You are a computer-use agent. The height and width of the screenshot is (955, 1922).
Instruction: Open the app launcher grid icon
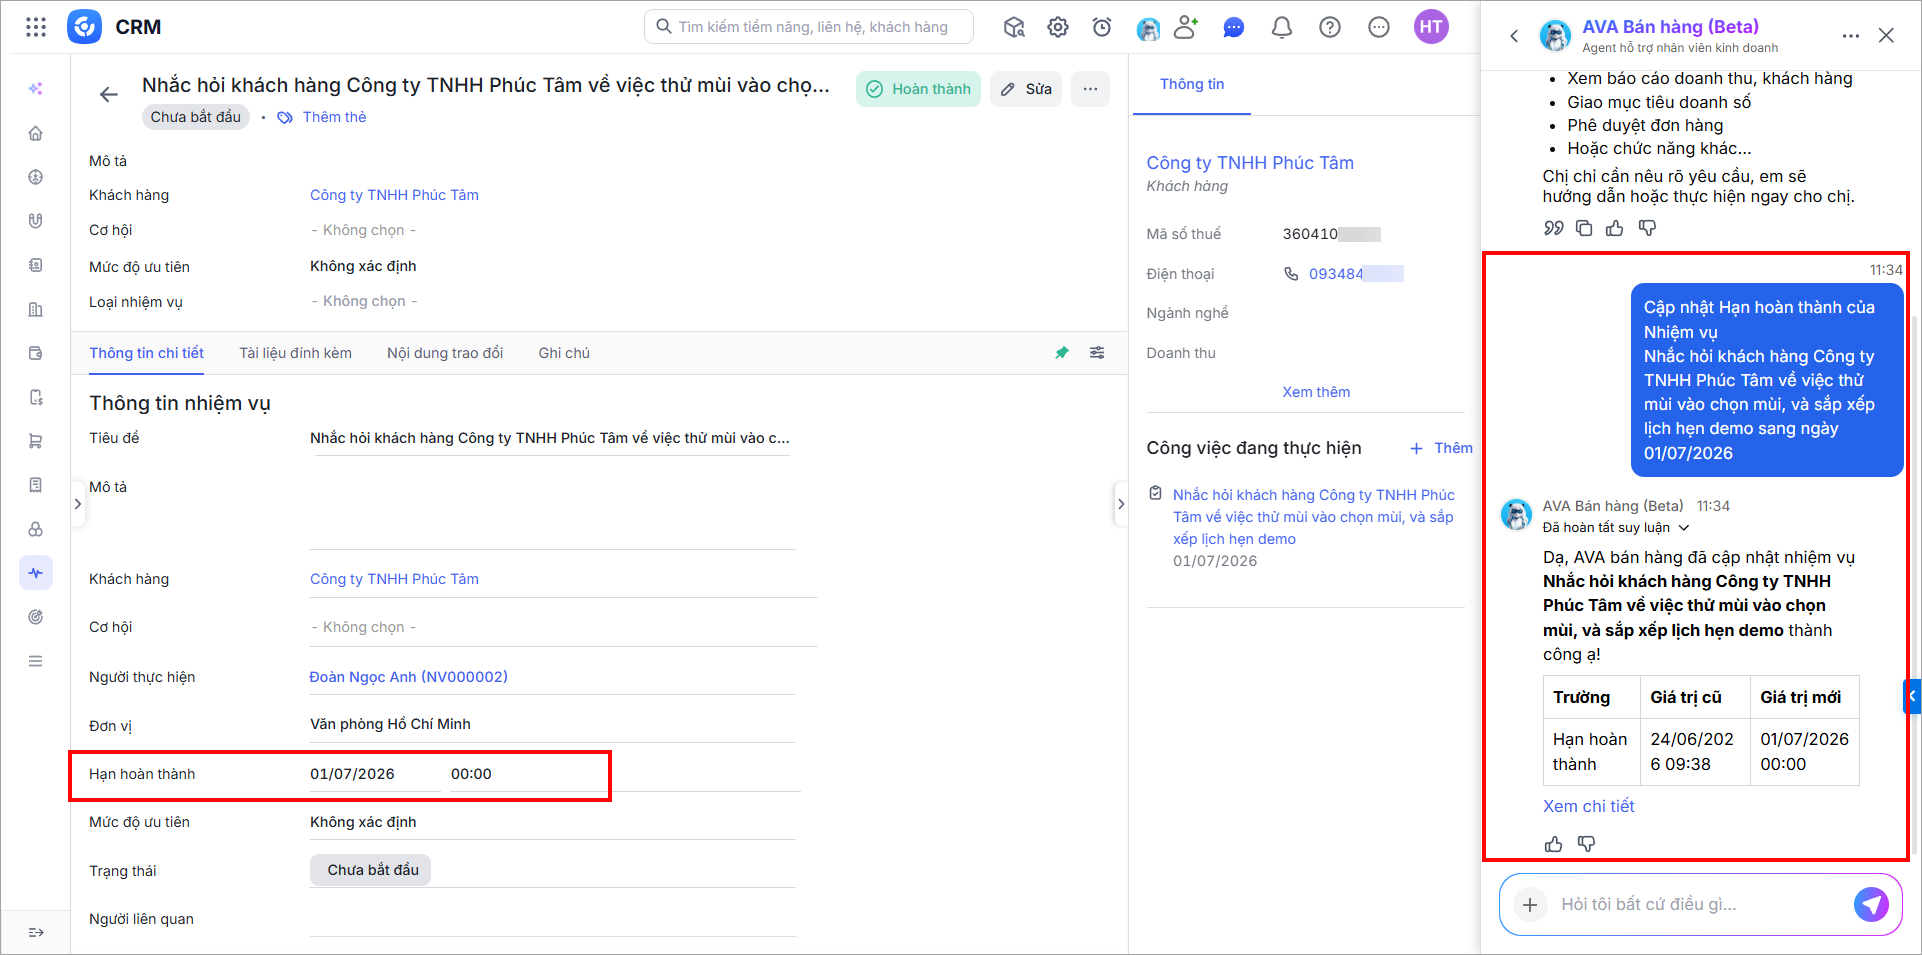coord(36,27)
